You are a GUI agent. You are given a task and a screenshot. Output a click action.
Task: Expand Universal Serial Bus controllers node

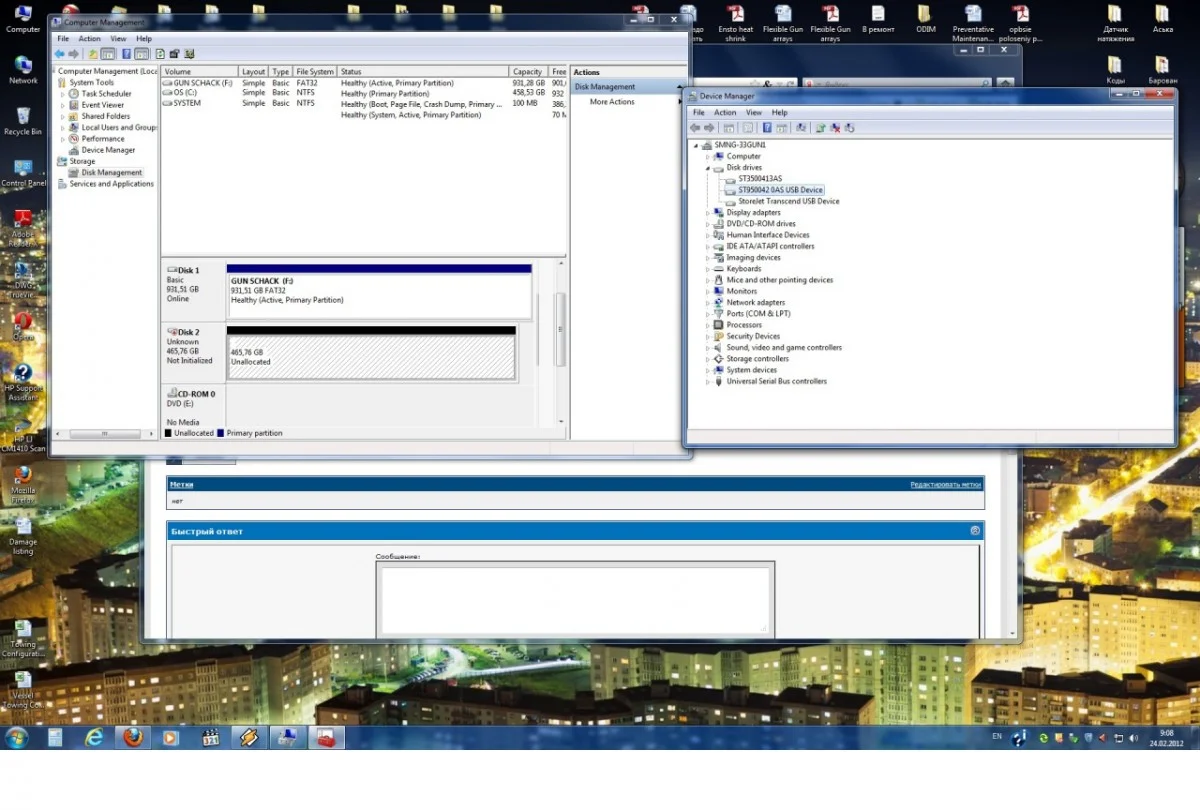(x=708, y=382)
